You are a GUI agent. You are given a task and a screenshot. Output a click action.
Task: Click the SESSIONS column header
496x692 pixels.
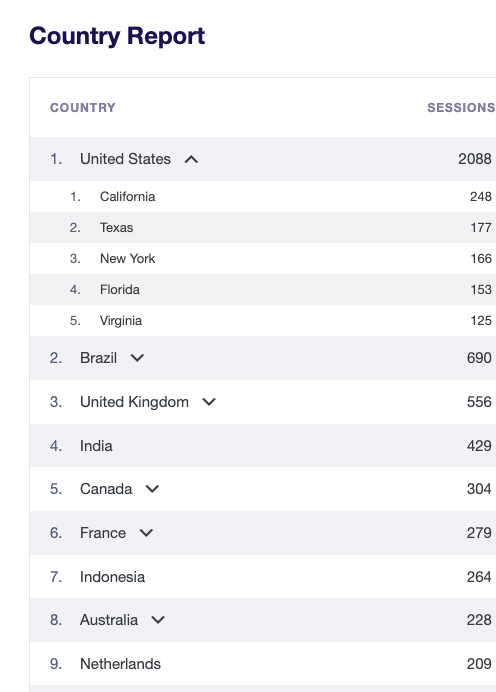click(x=461, y=108)
